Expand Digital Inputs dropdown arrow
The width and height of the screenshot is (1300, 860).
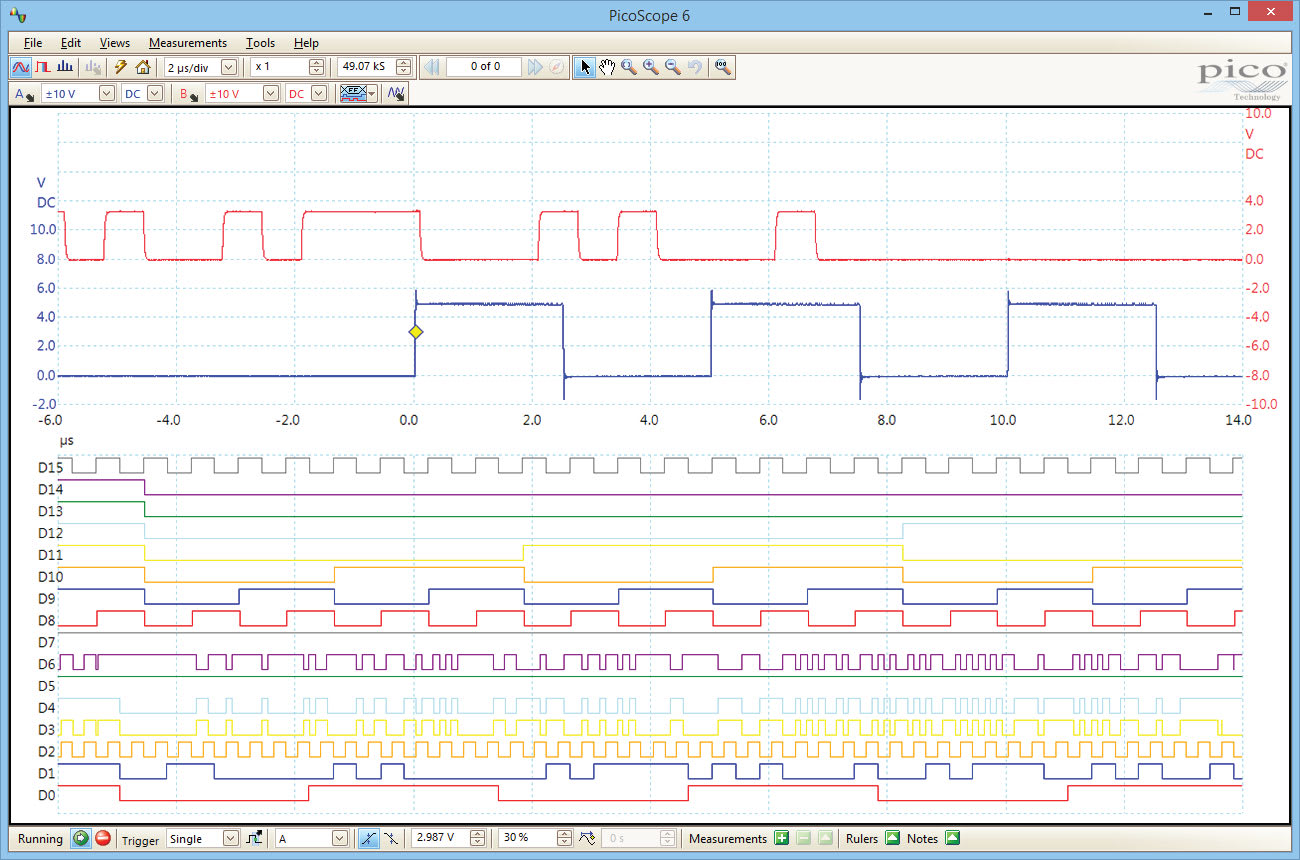coord(372,93)
